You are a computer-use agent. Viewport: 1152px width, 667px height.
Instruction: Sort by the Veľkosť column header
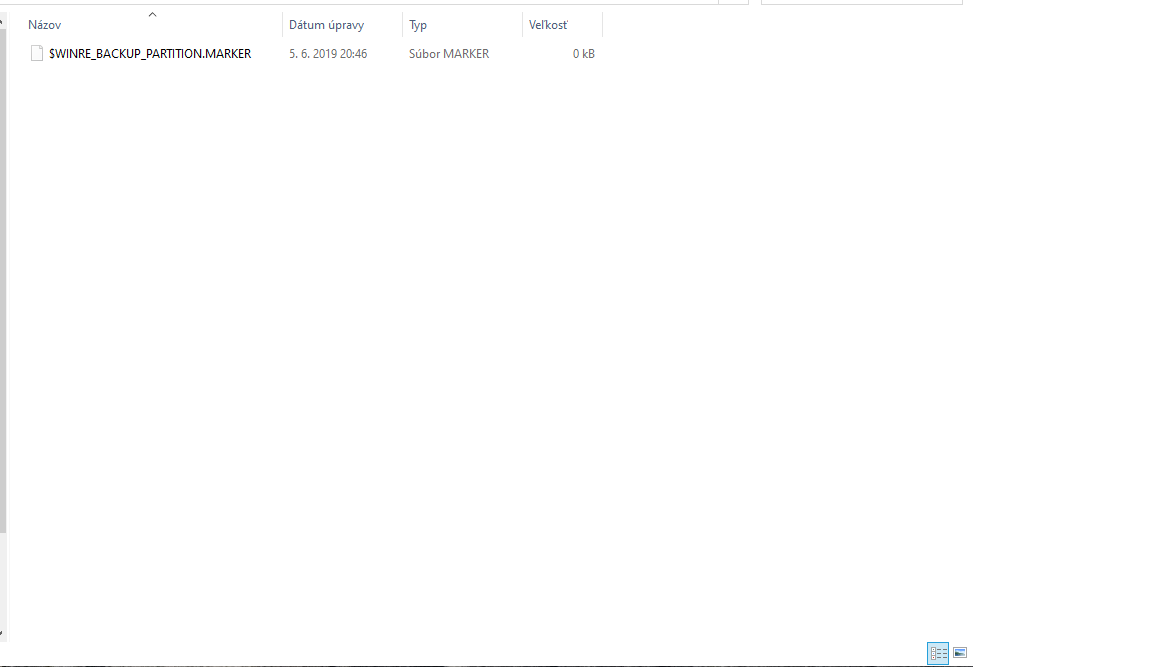point(548,25)
